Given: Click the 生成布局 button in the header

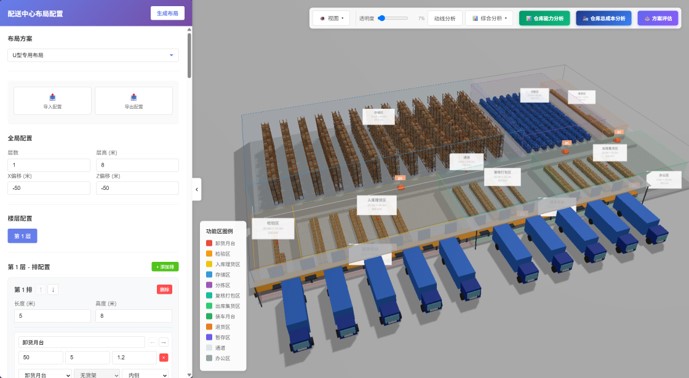Looking at the screenshot, I should coord(167,13).
